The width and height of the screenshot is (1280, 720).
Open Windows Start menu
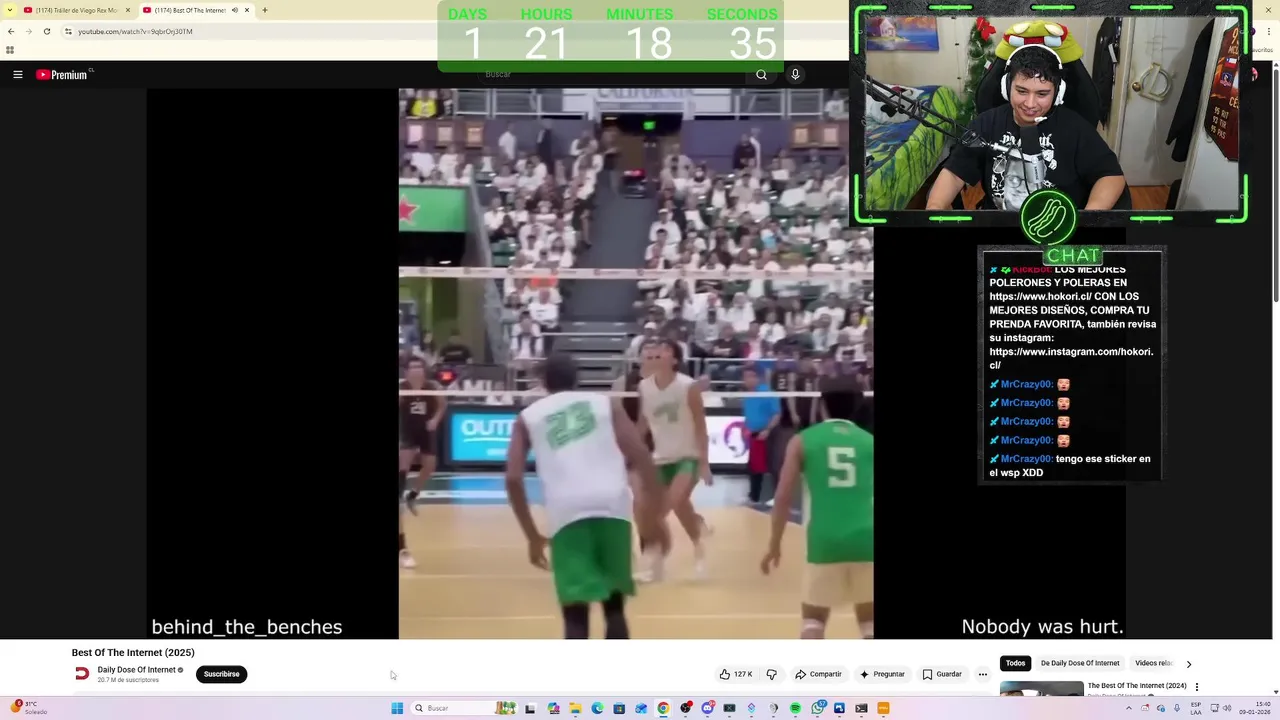(x=397, y=708)
